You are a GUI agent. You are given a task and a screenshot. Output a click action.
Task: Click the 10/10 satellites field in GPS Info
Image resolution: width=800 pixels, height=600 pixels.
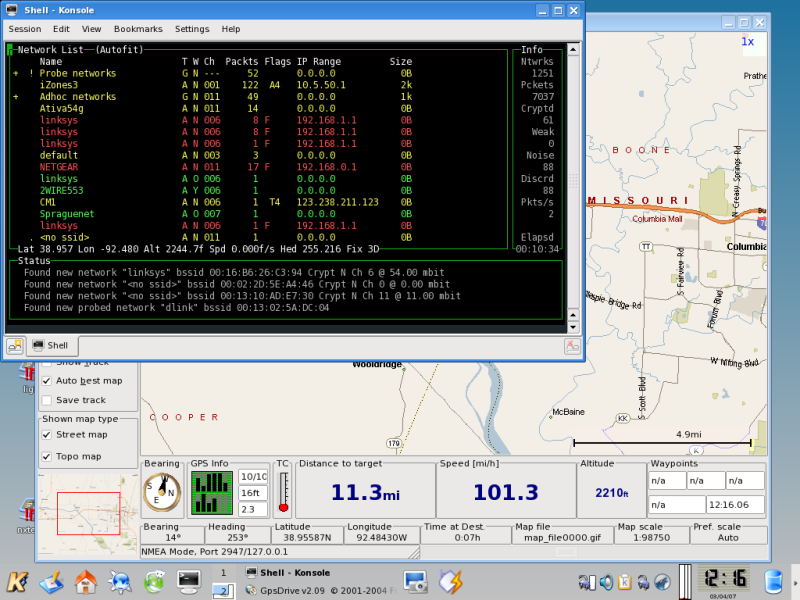253,477
